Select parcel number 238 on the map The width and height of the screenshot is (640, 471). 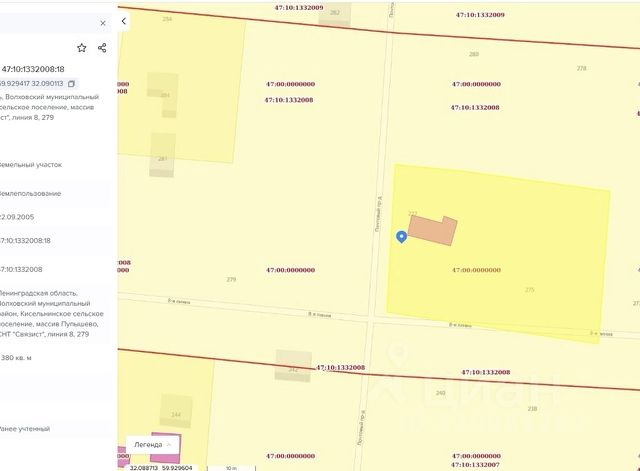pyautogui.click(x=532, y=409)
